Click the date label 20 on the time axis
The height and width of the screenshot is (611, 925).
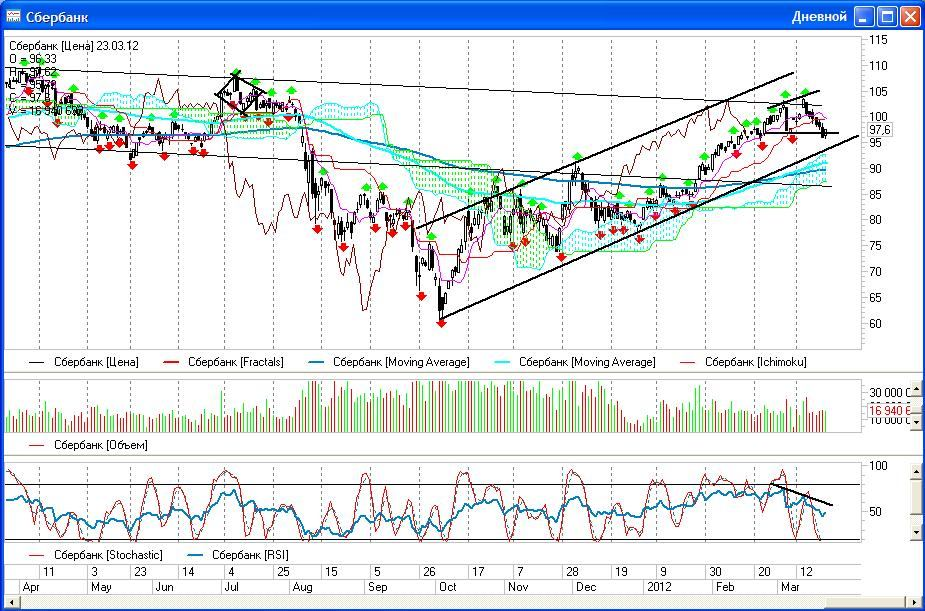tap(765, 572)
